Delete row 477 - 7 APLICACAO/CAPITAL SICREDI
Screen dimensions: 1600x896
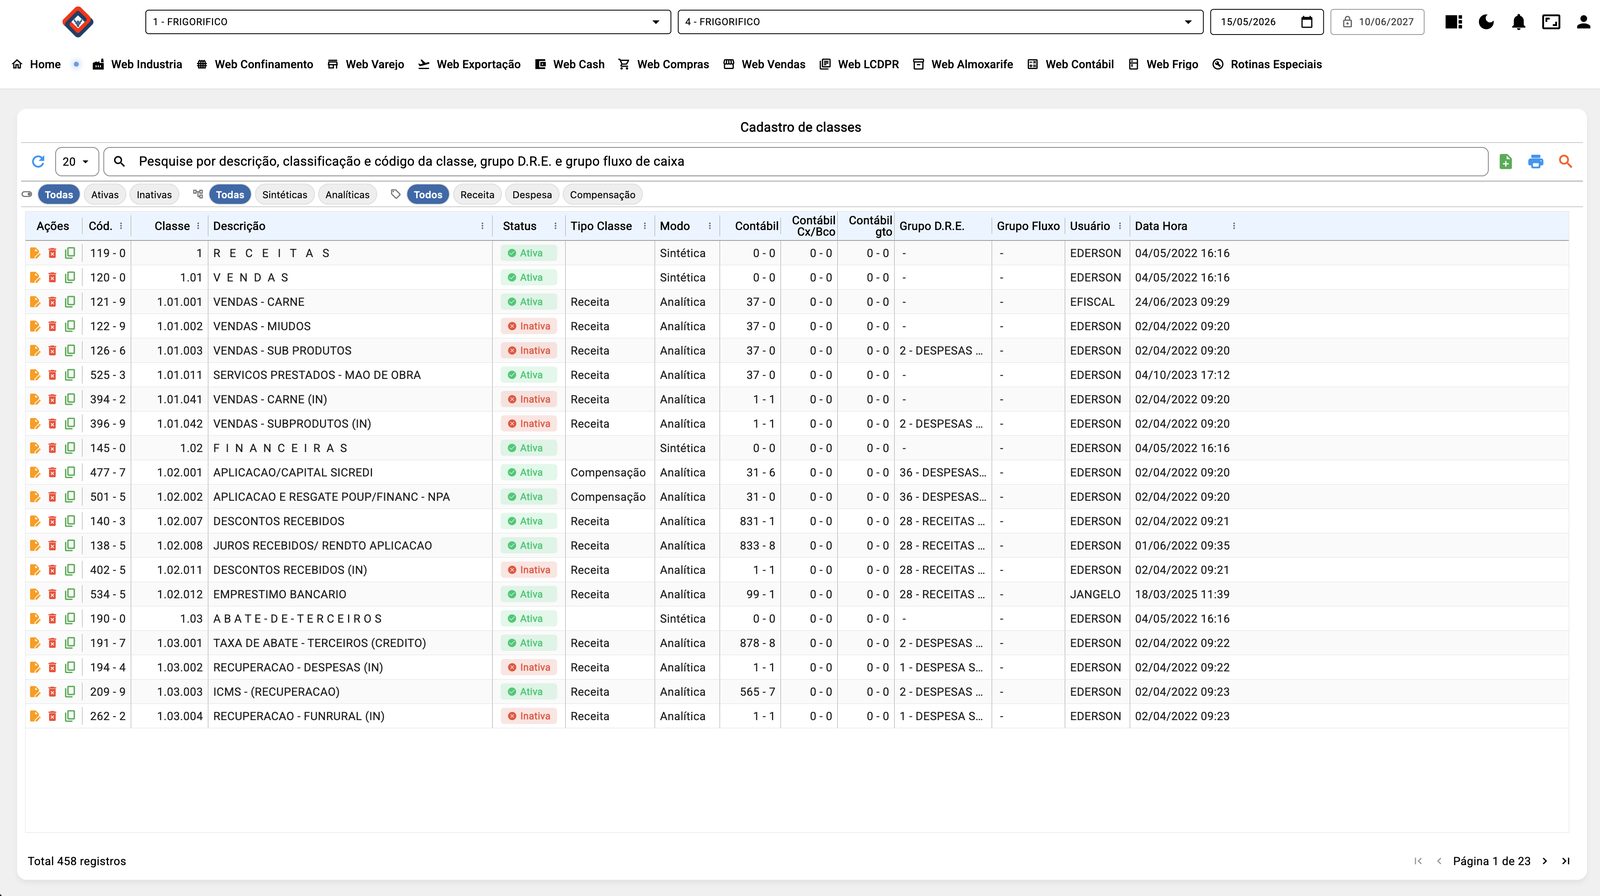tap(52, 472)
